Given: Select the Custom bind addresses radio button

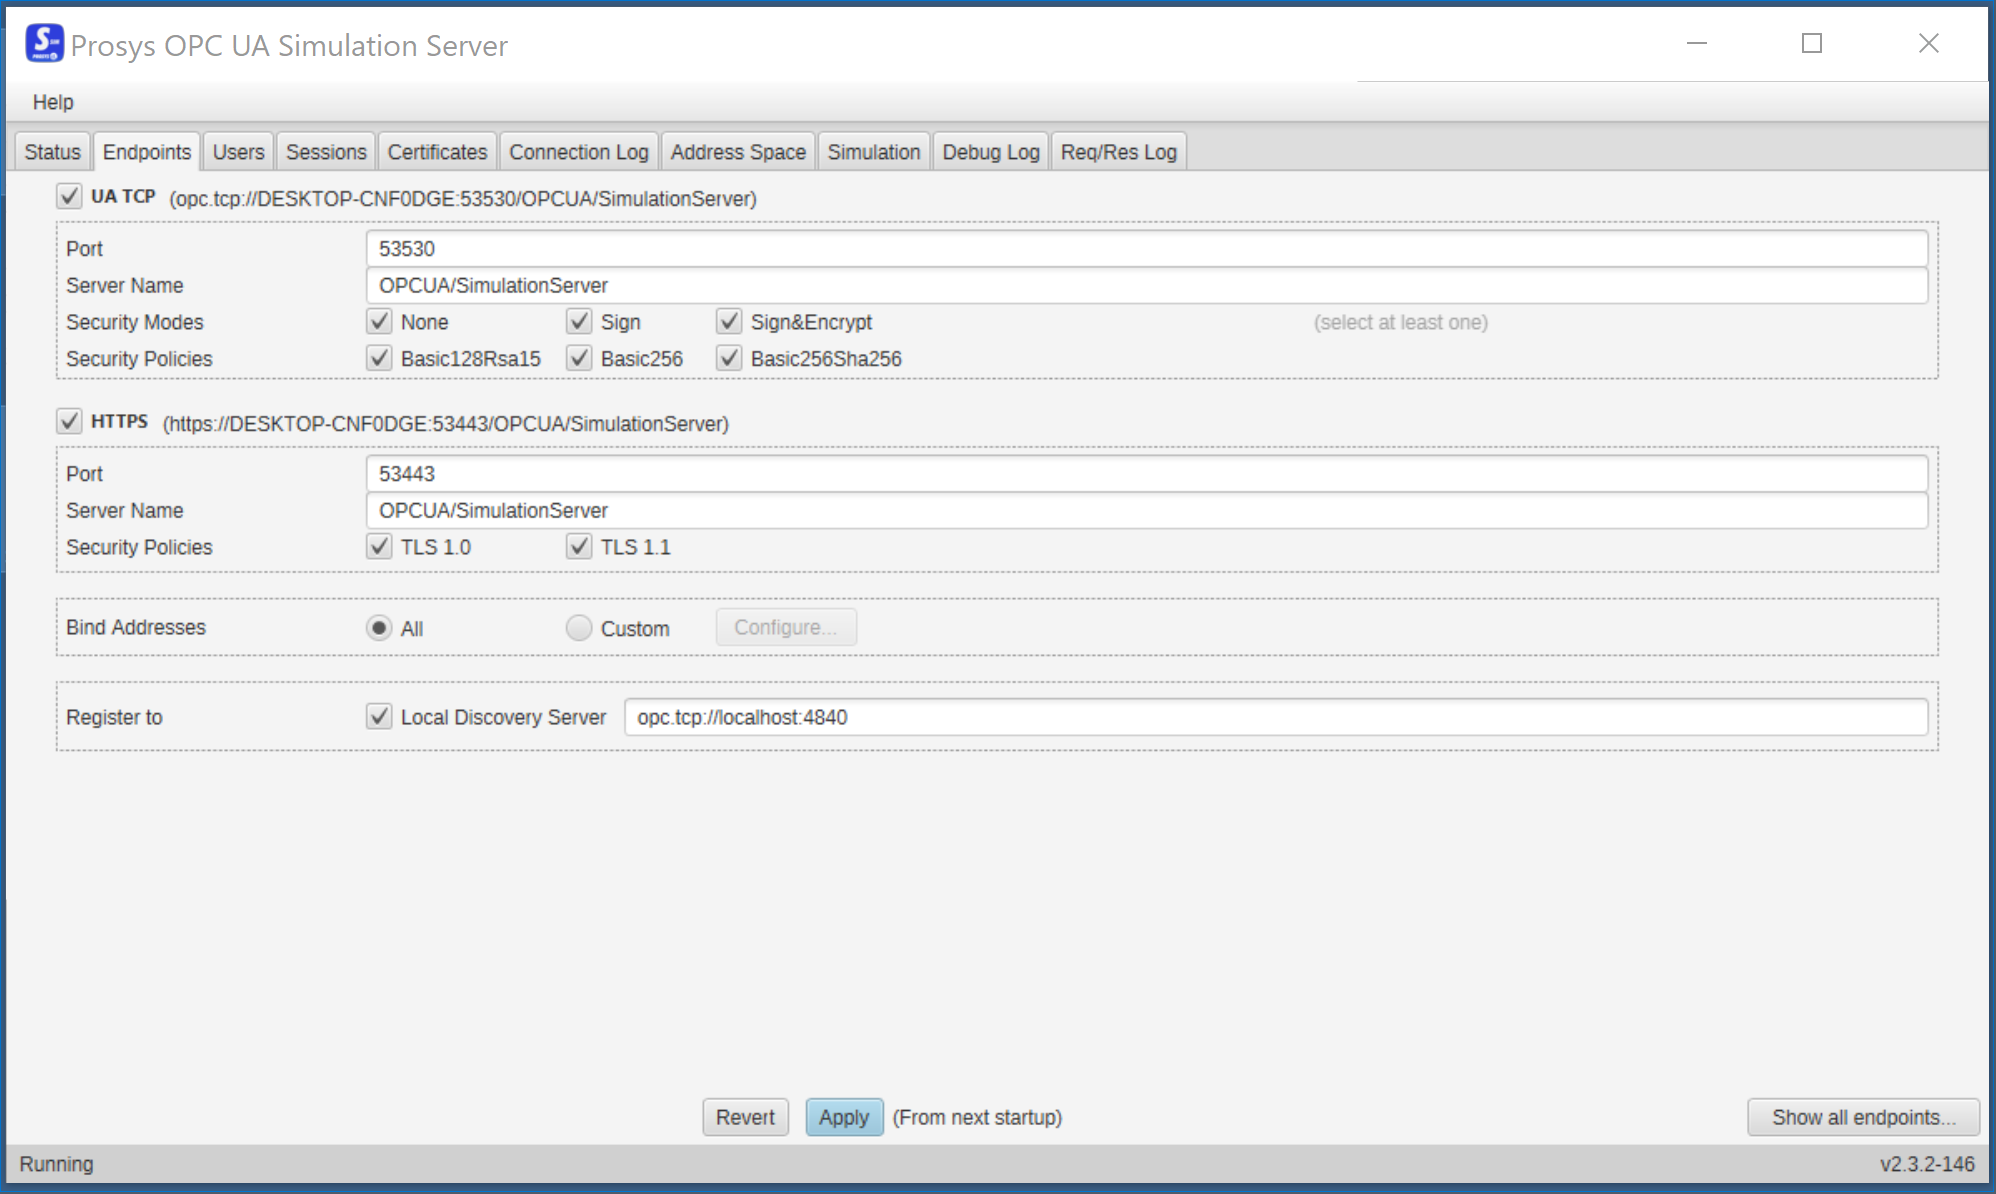Looking at the screenshot, I should tap(578, 627).
